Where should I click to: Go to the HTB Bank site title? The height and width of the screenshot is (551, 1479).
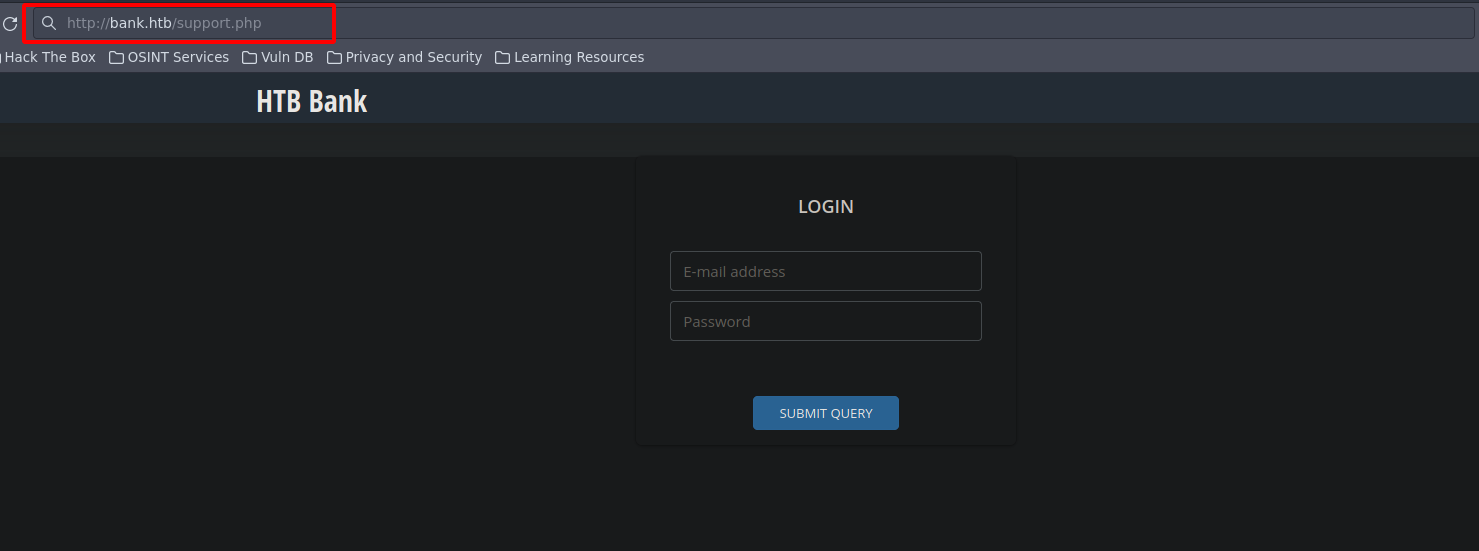coord(311,101)
